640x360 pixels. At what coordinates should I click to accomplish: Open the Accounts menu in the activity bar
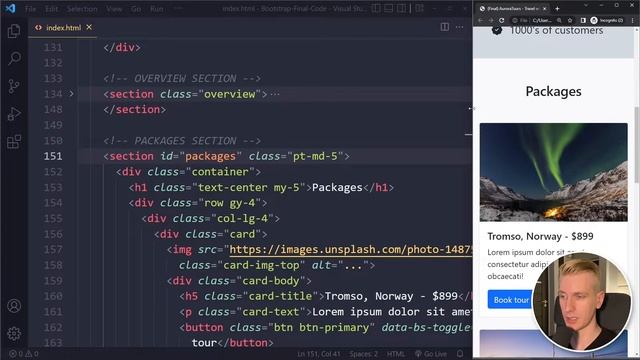pyautogui.click(x=14, y=306)
